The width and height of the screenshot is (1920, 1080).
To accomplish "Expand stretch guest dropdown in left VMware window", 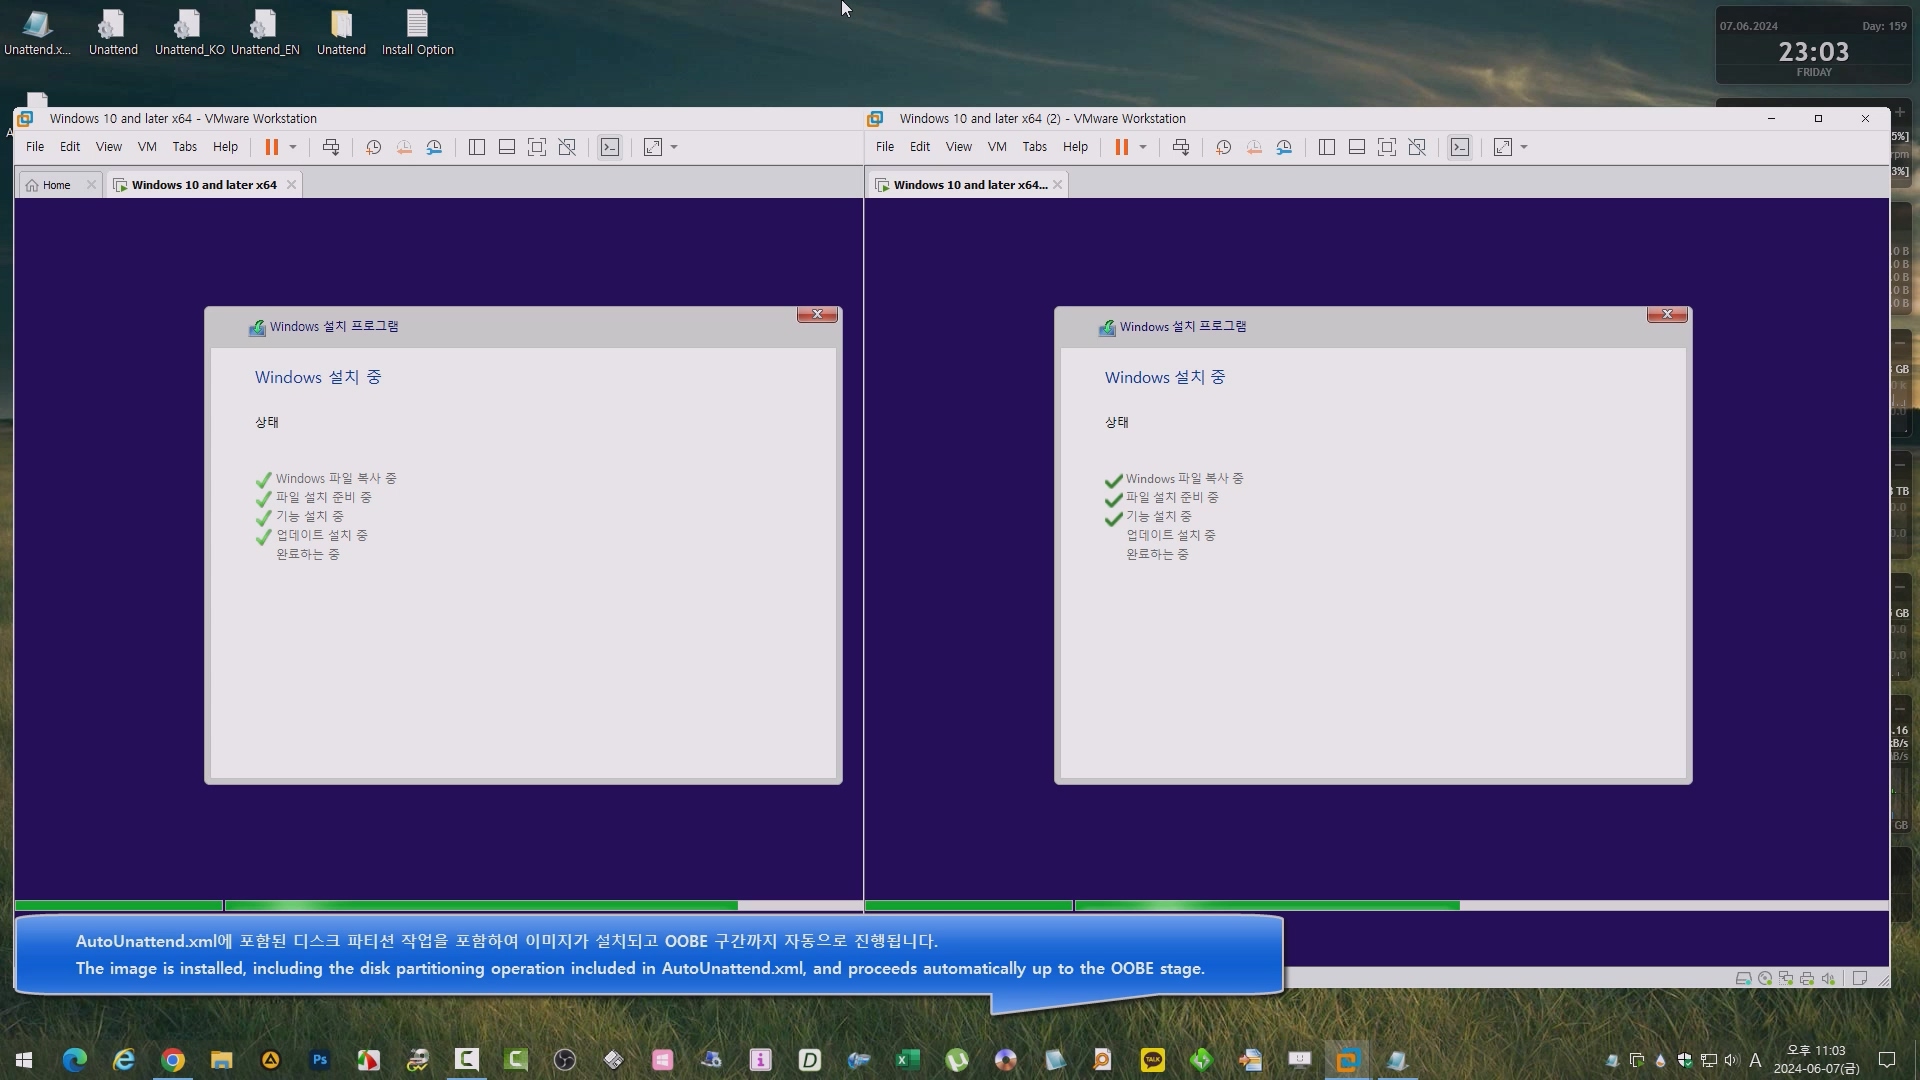I will (674, 147).
